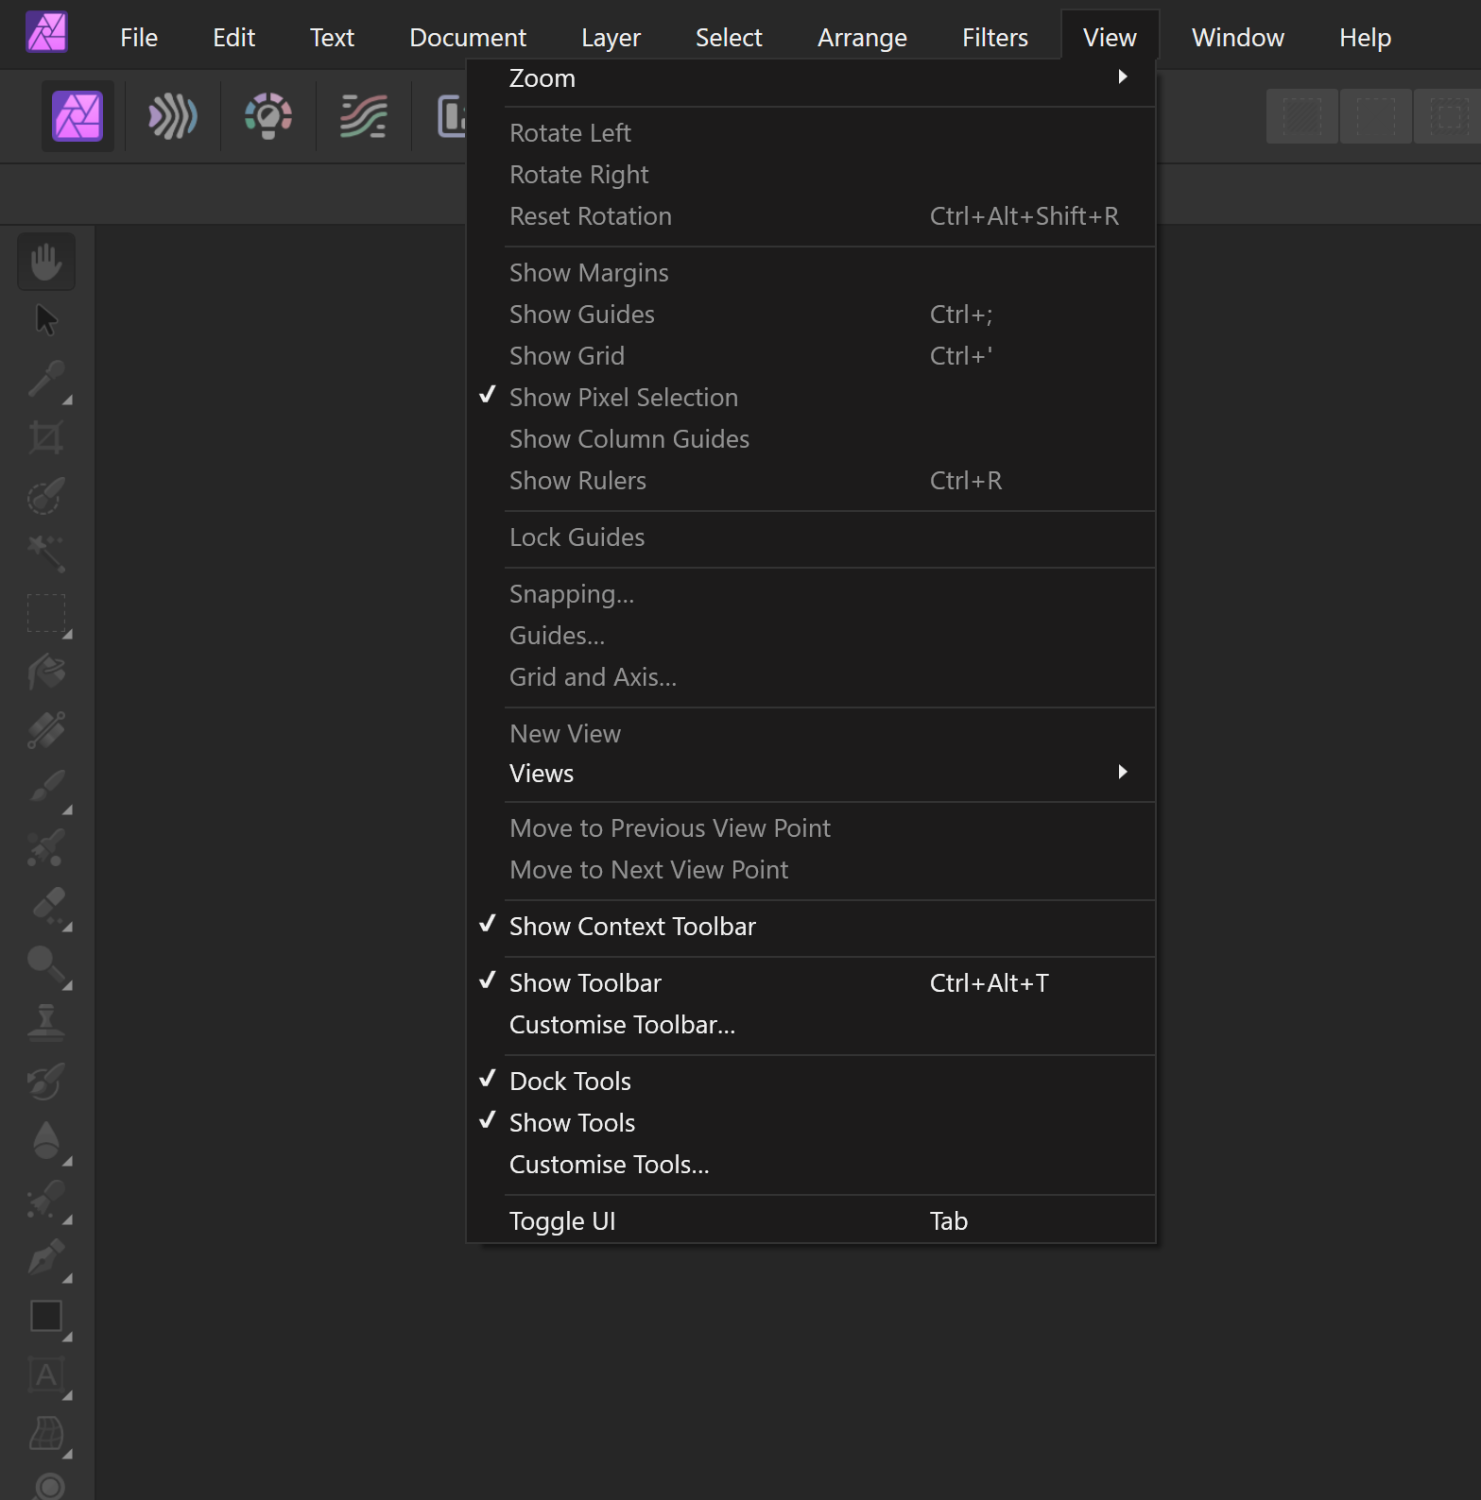The height and width of the screenshot is (1500, 1481).
Task: Select the Tone Mapping Persona
Action: 361,116
